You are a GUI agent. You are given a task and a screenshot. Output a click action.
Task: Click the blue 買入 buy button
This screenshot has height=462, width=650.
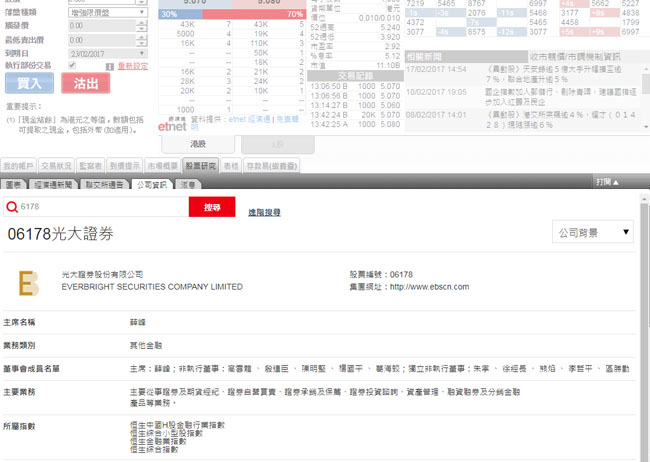point(29,83)
